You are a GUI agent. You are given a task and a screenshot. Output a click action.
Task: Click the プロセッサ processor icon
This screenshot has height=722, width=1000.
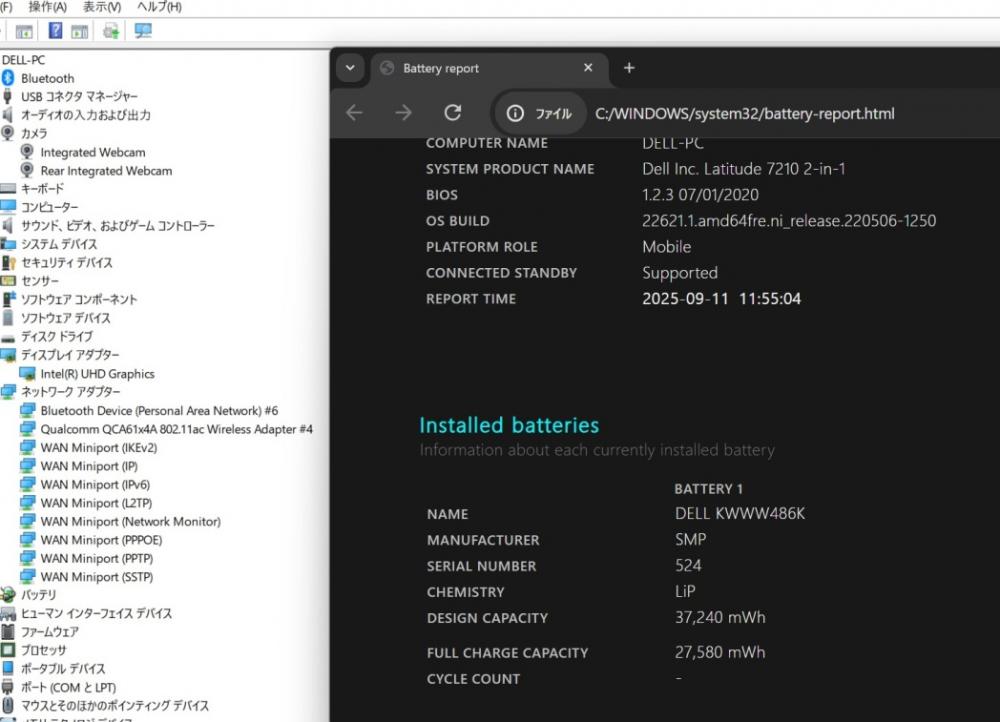tap(8, 650)
